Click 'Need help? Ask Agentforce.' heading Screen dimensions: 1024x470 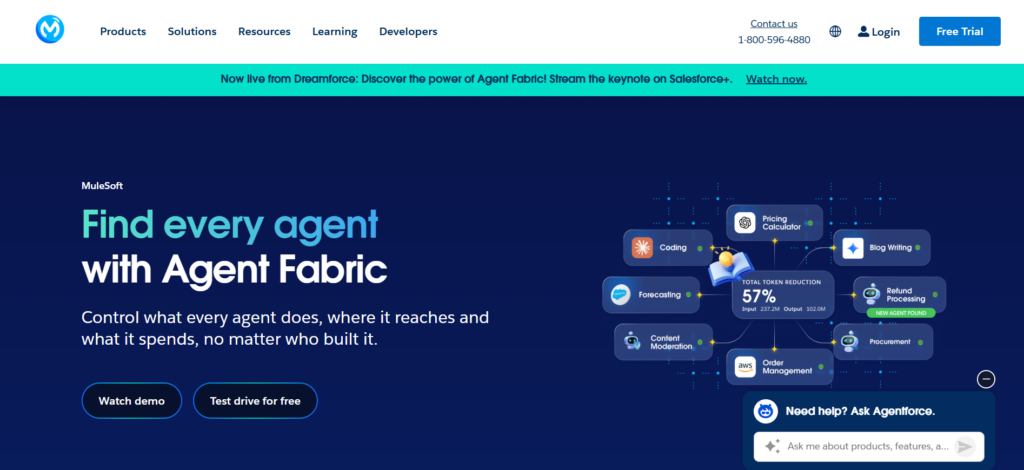pos(860,411)
